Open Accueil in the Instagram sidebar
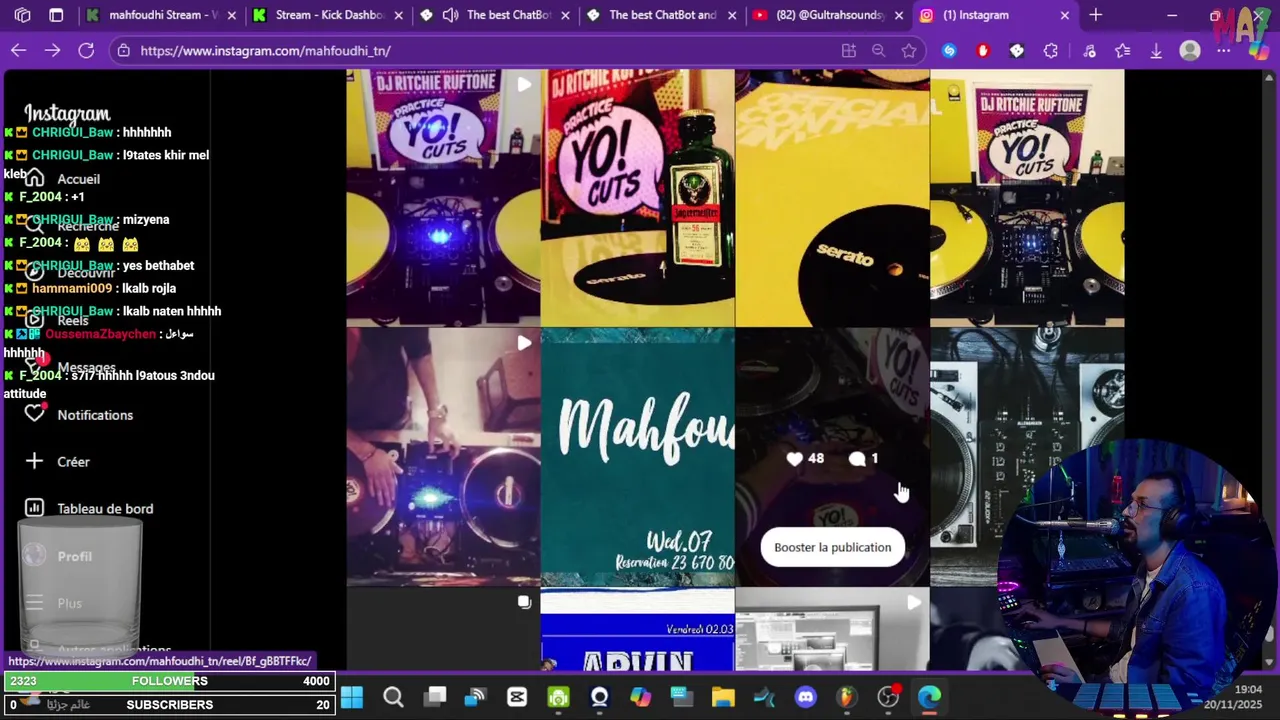The image size is (1280, 720). (78, 179)
